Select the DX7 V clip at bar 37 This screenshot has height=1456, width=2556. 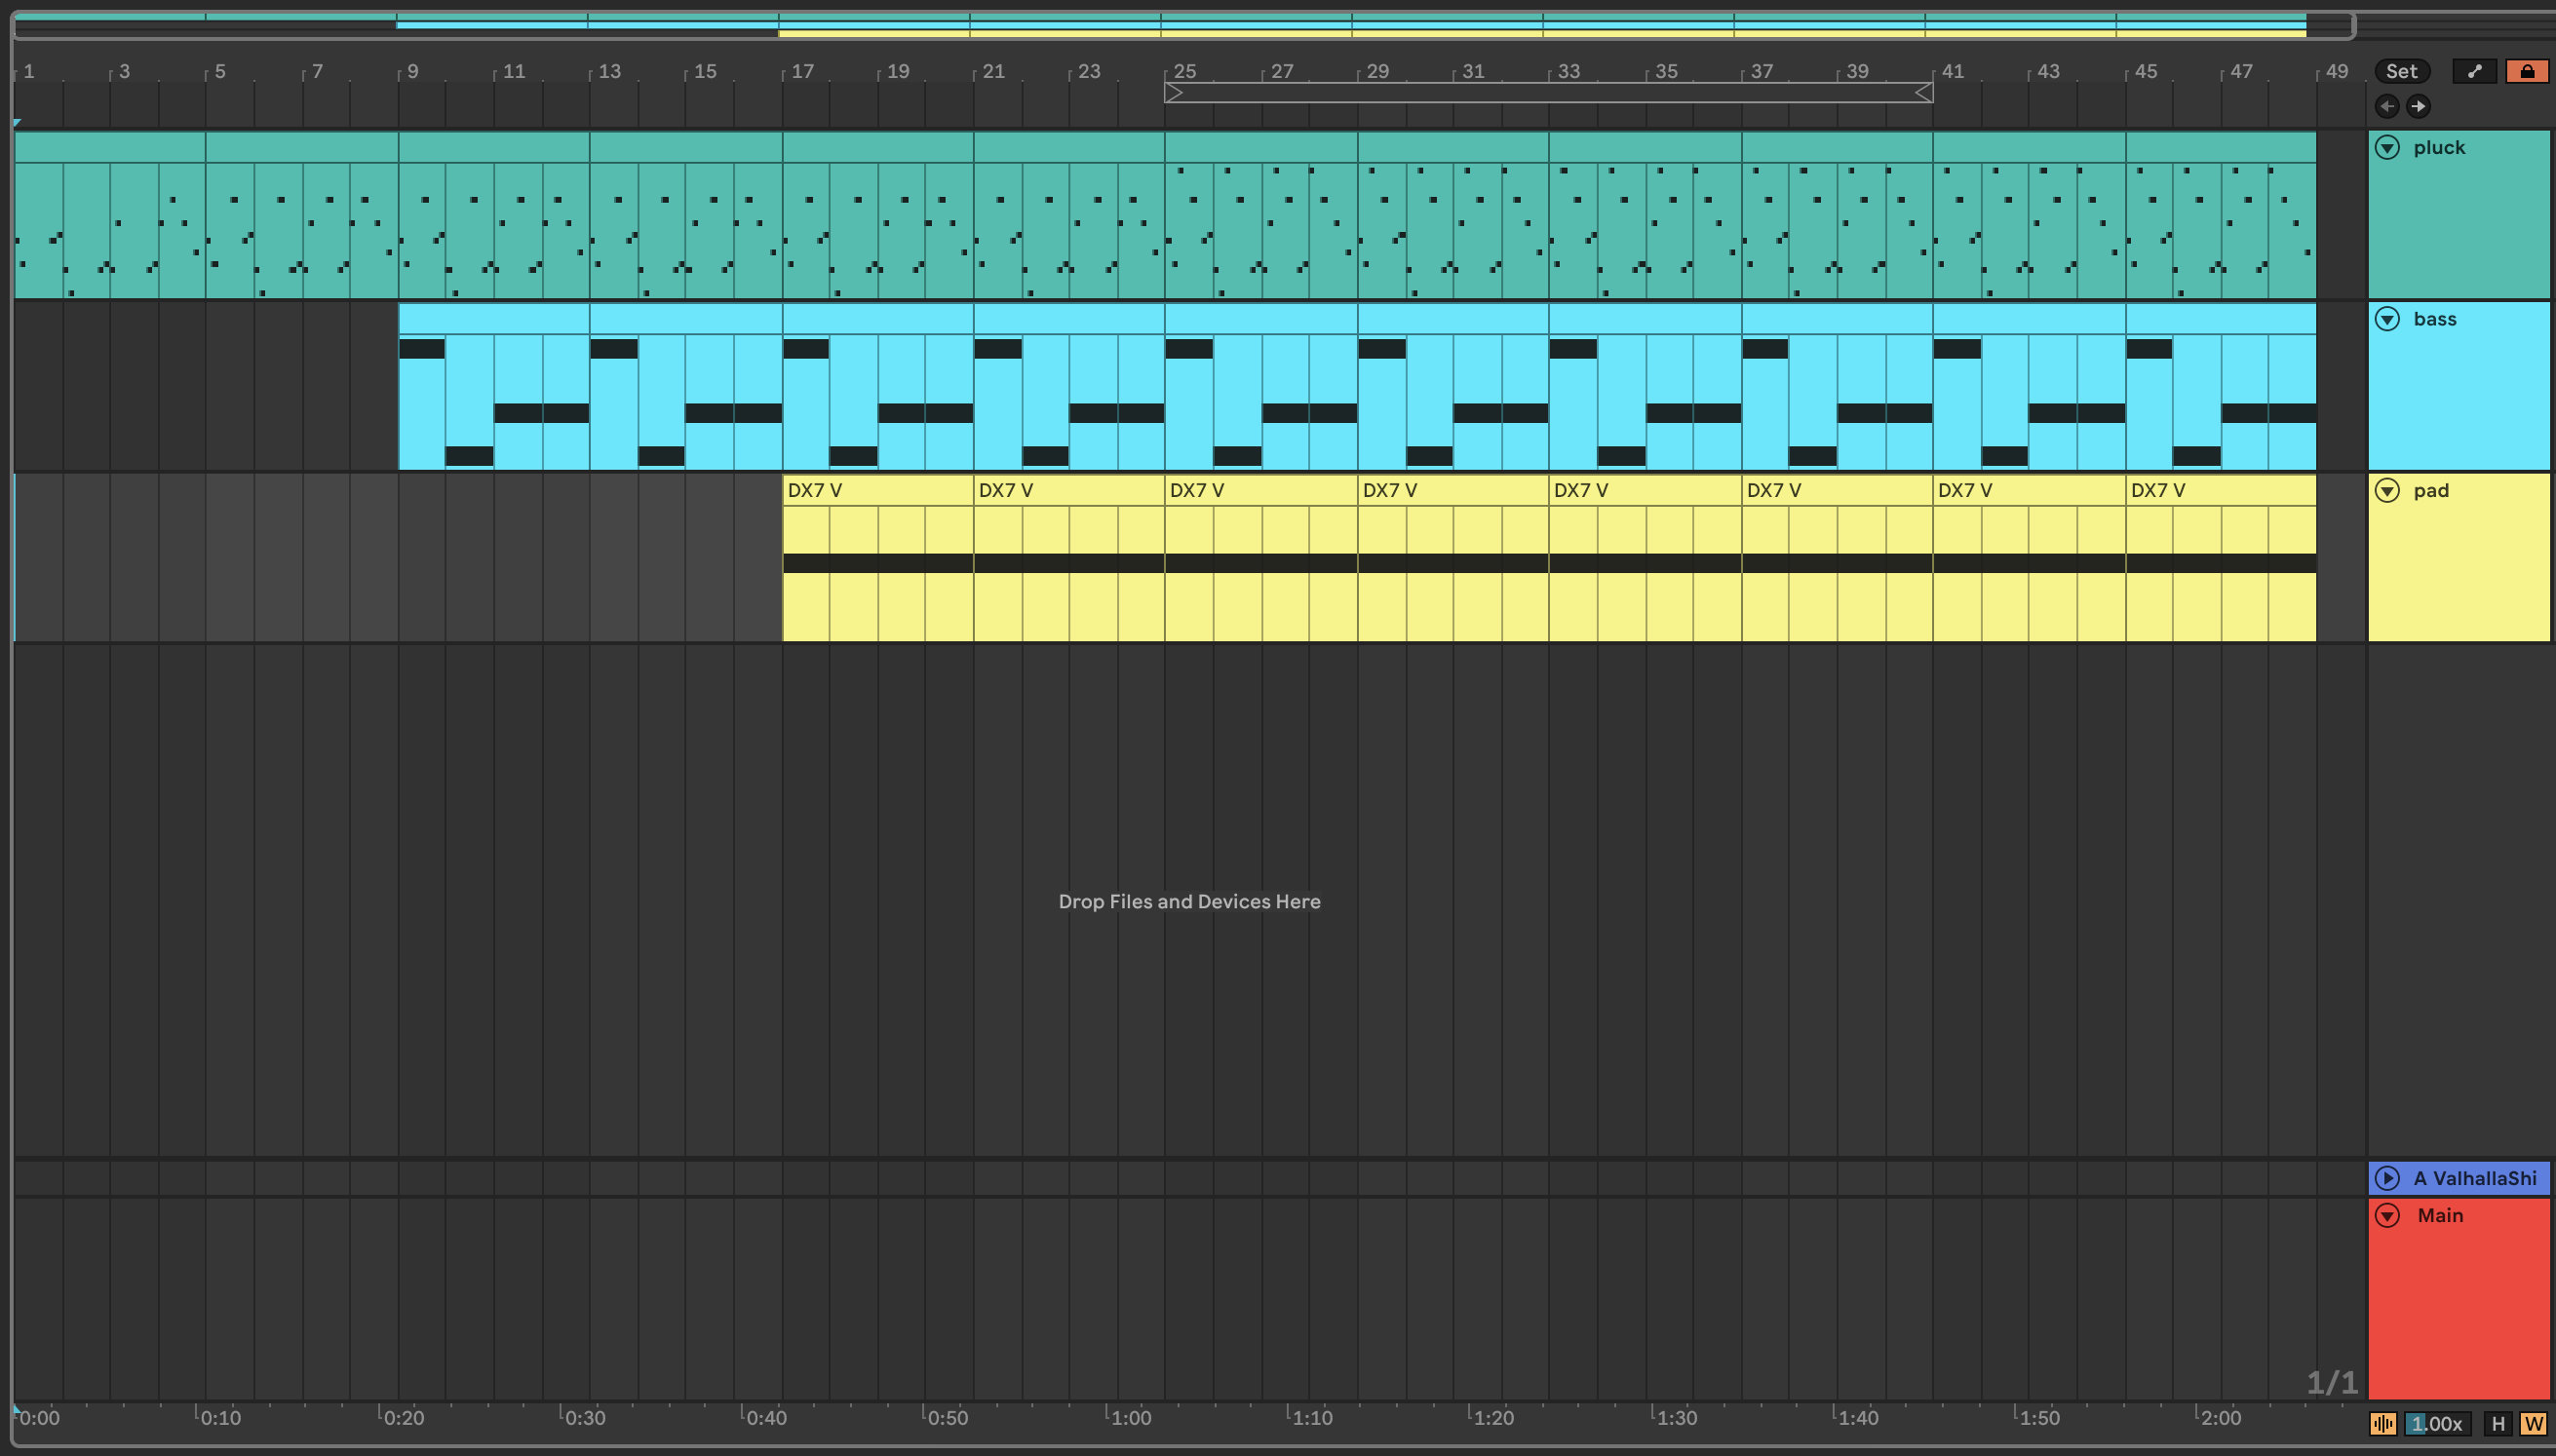click(1837, 490)
